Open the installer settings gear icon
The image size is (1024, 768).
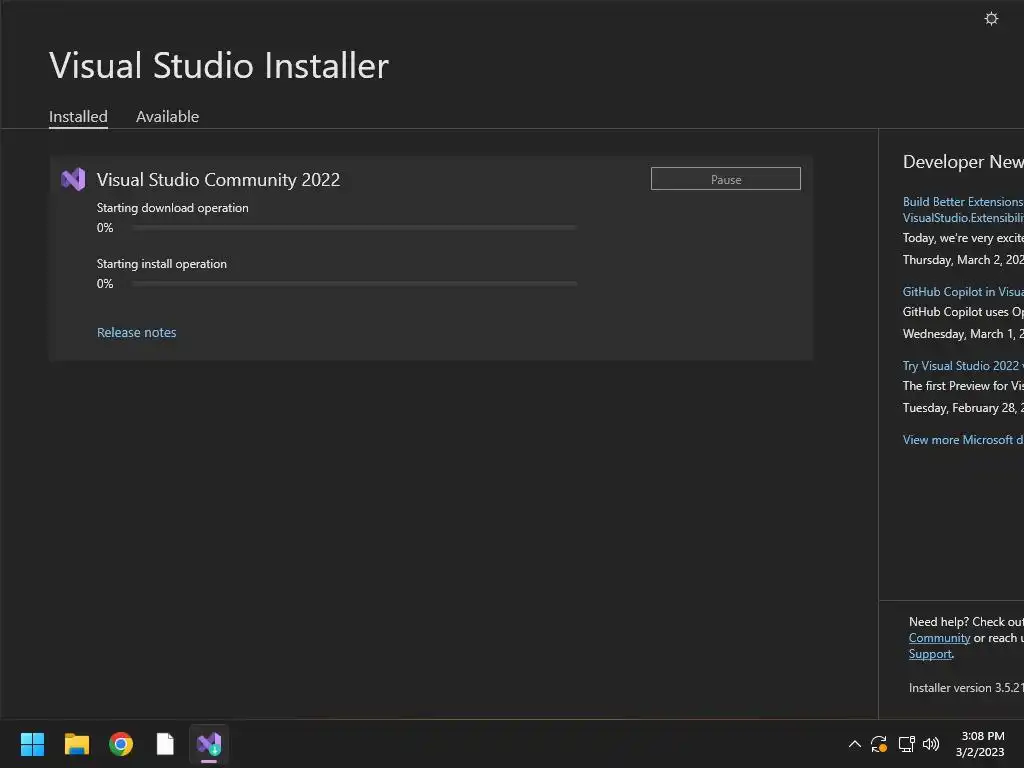click(991, 18)
